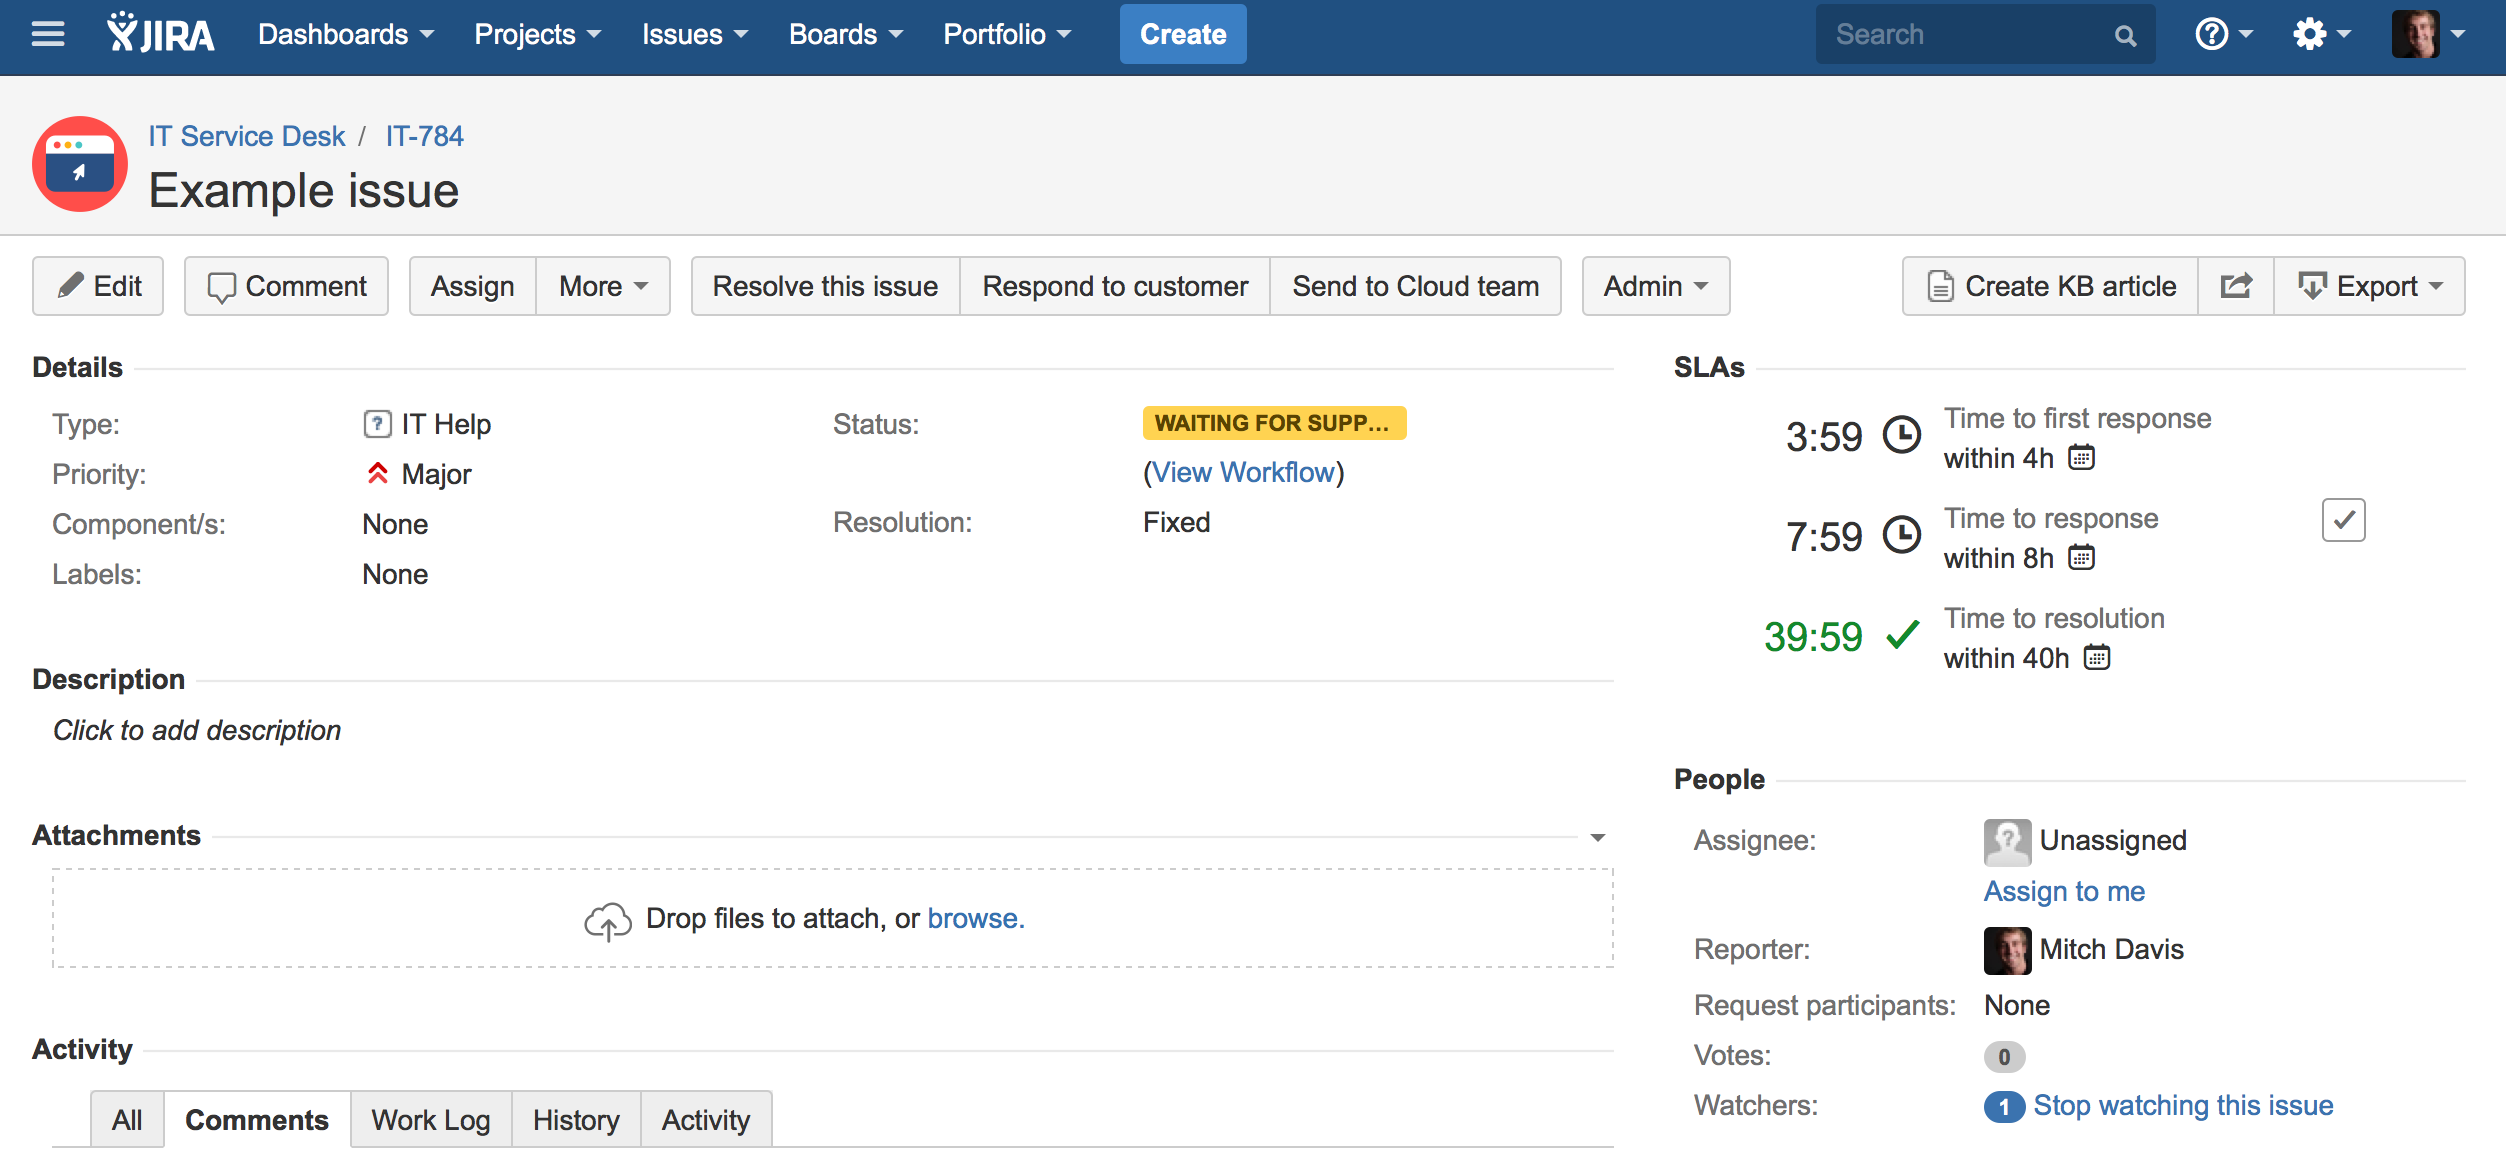The height and width of the screenshot is (1176, 2506).
Task: Click to add description text
Action: point(197,730)
